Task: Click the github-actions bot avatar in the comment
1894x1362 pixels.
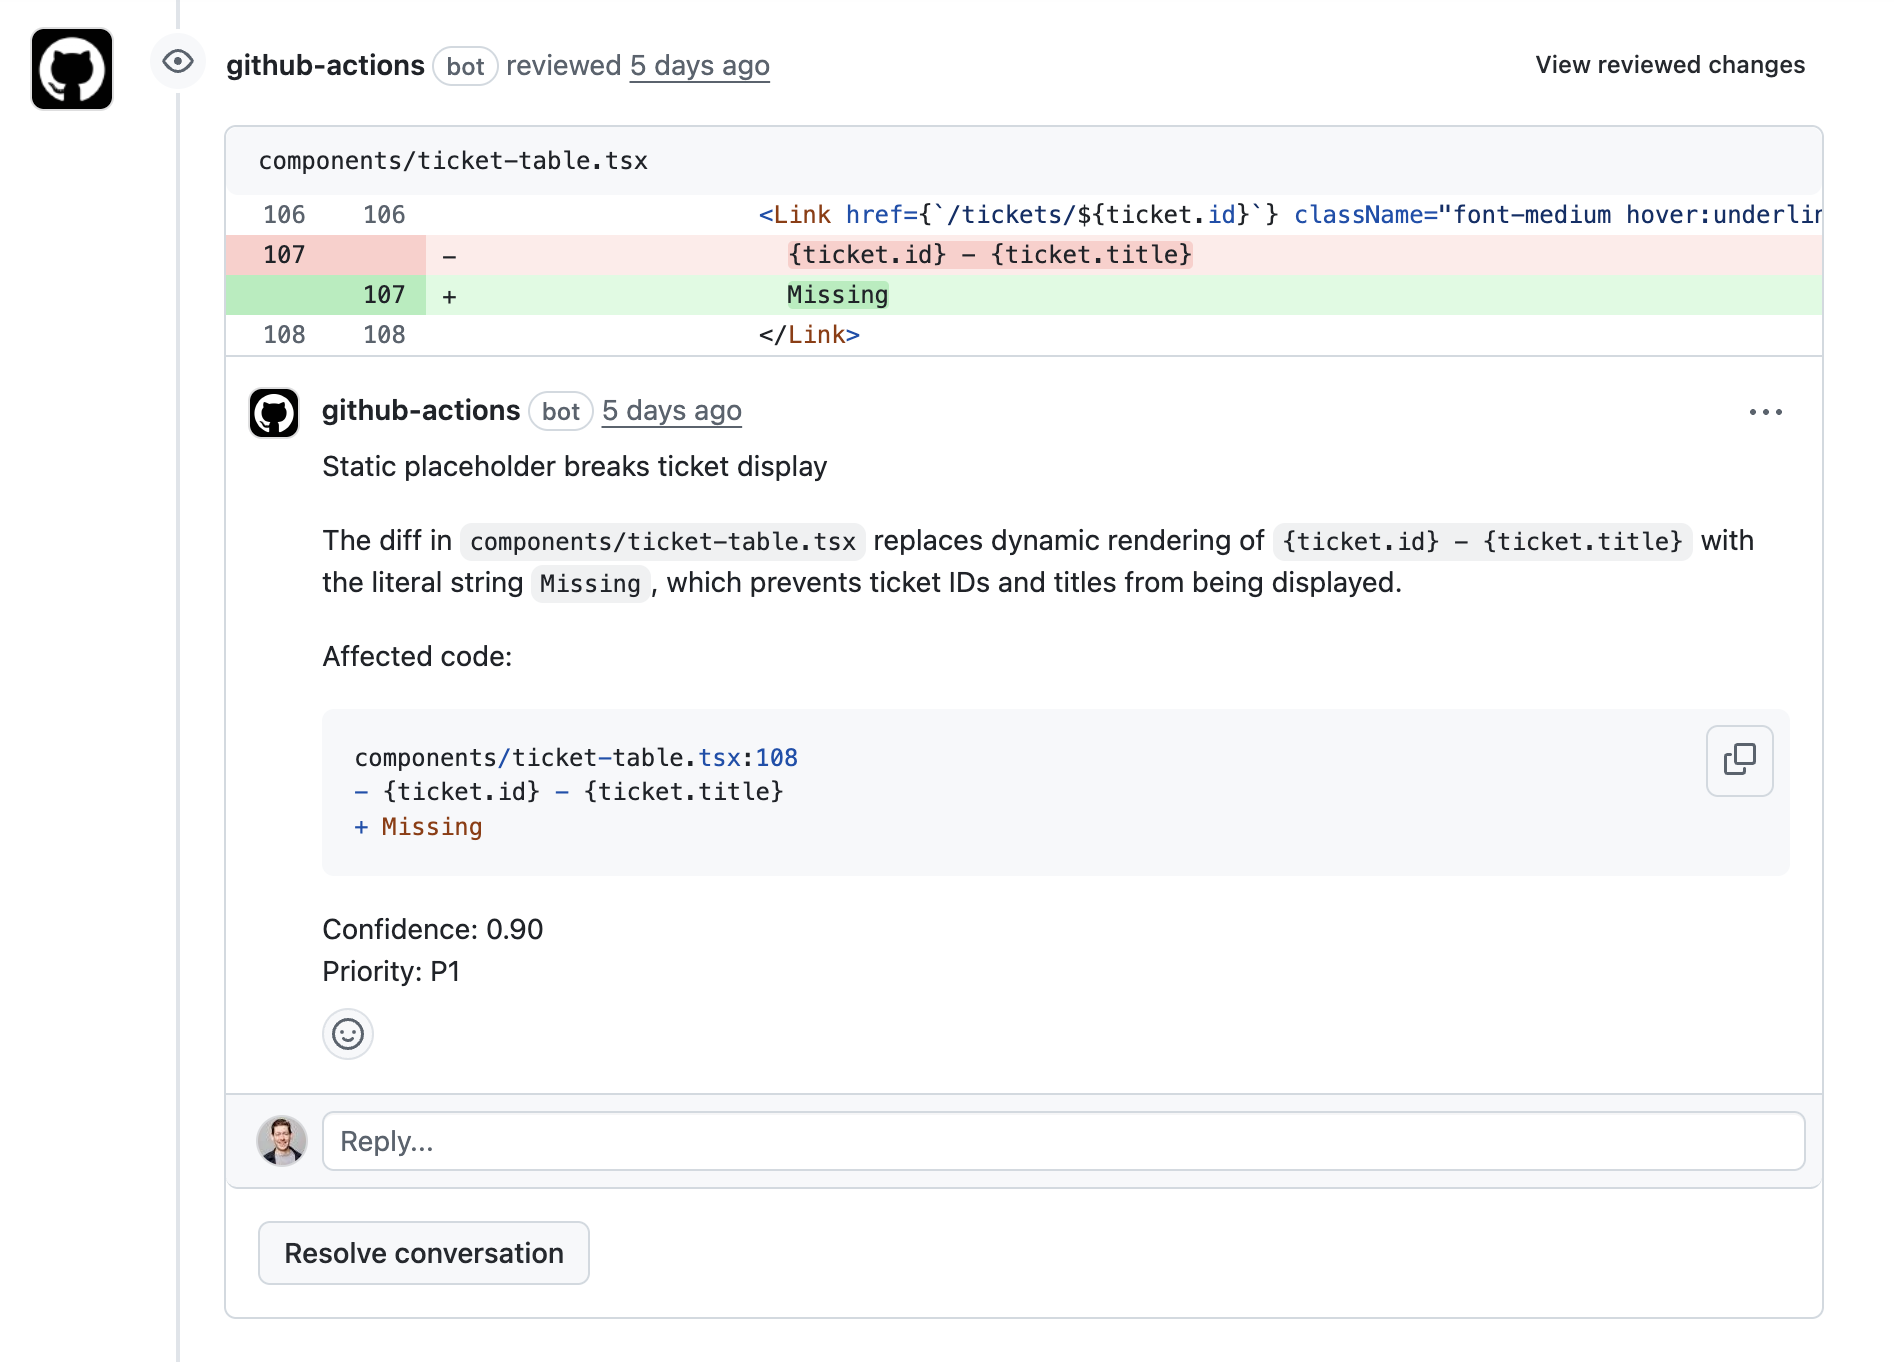Action: tap(273, 412)
